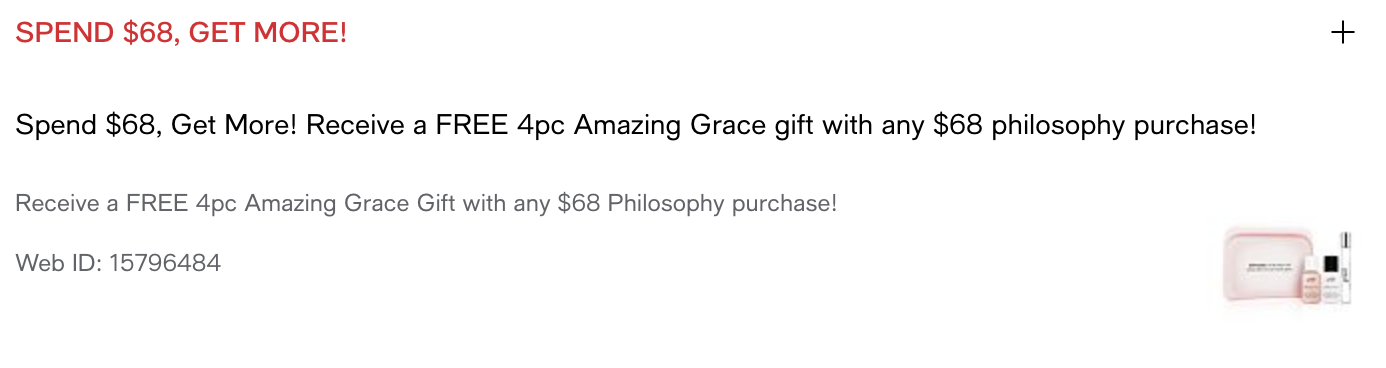The height and width of the screenshot is (368, 1386).
Task: Click 'Philosophy purchase!' in the gray description
Action: pos(722,204)
